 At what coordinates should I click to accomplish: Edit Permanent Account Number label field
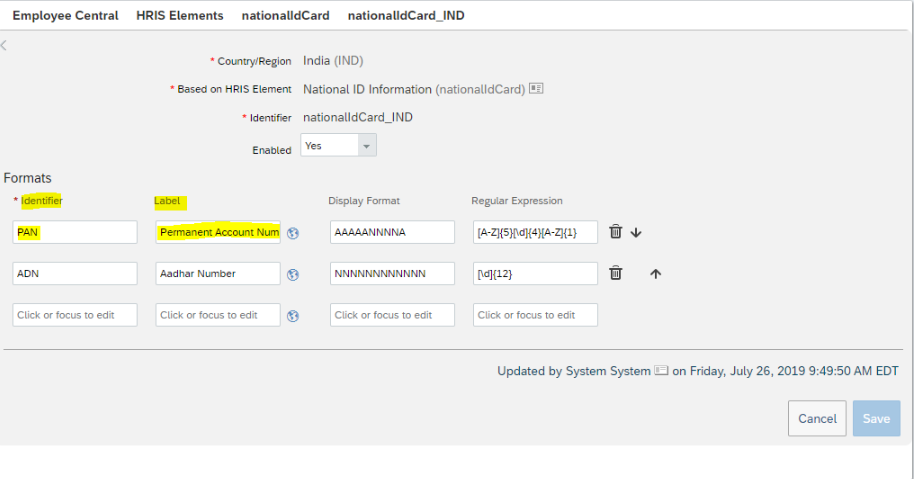218,232
